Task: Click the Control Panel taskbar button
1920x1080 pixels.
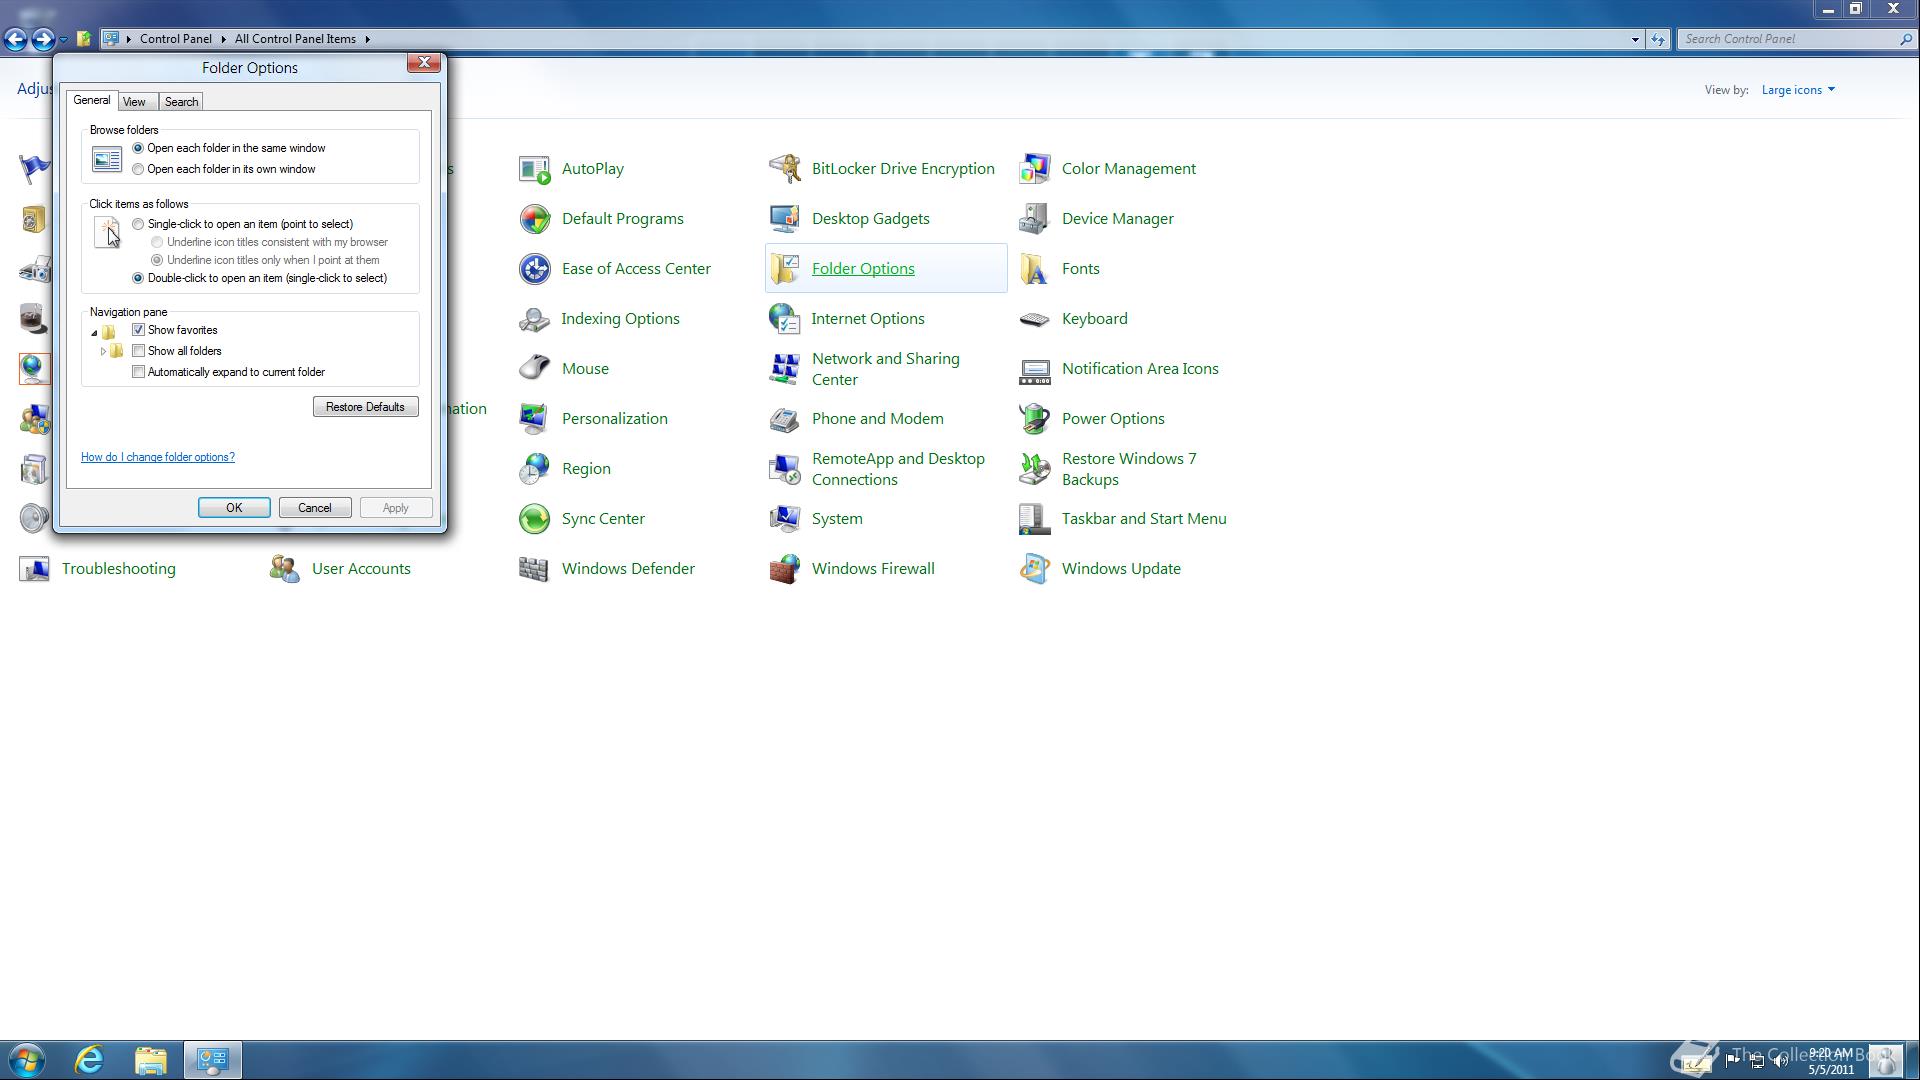Action: (x=213, y=1060)
